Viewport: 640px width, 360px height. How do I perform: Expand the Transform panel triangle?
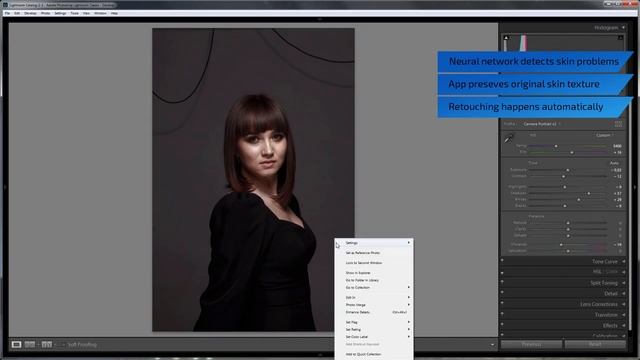click(623, 315)
